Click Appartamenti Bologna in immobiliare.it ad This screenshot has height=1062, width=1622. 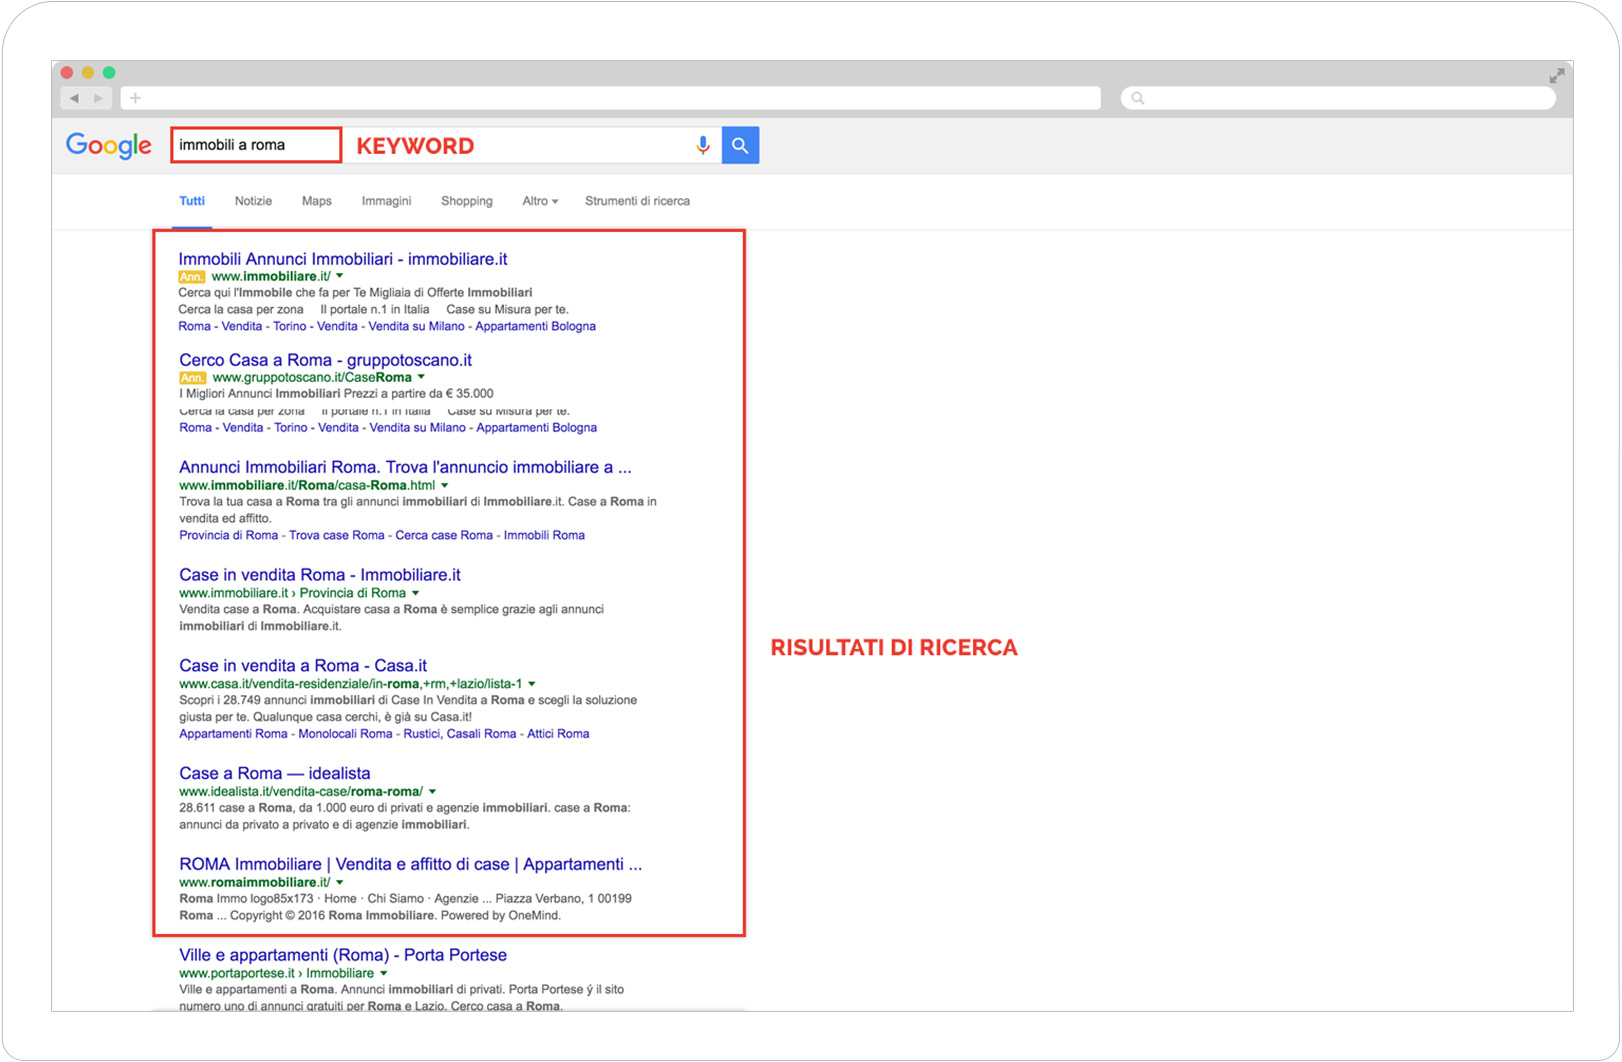(536, 326)
